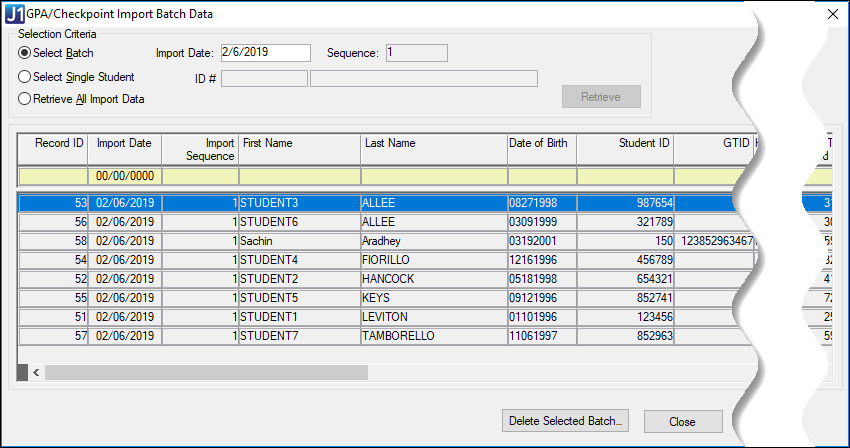Click the Import Date input field

click(266, 53)
